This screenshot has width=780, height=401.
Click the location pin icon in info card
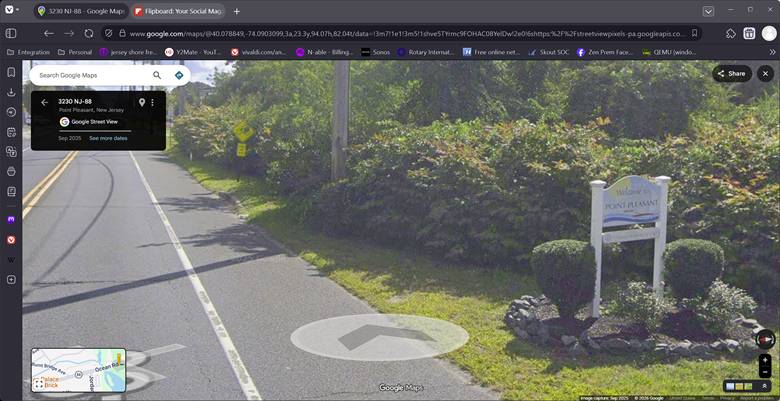point(141,102)
